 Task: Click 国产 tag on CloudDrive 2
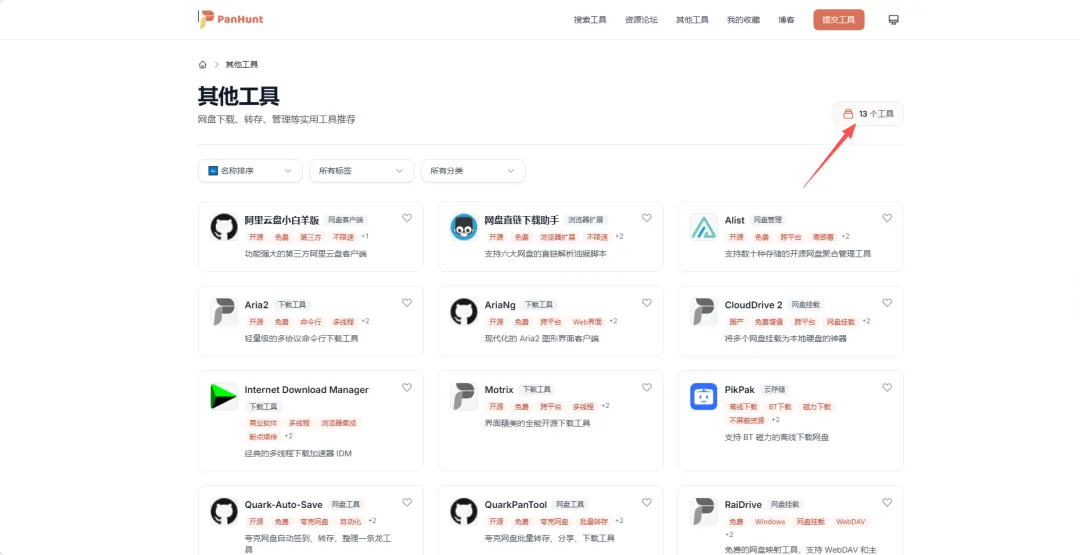point(736,322)
